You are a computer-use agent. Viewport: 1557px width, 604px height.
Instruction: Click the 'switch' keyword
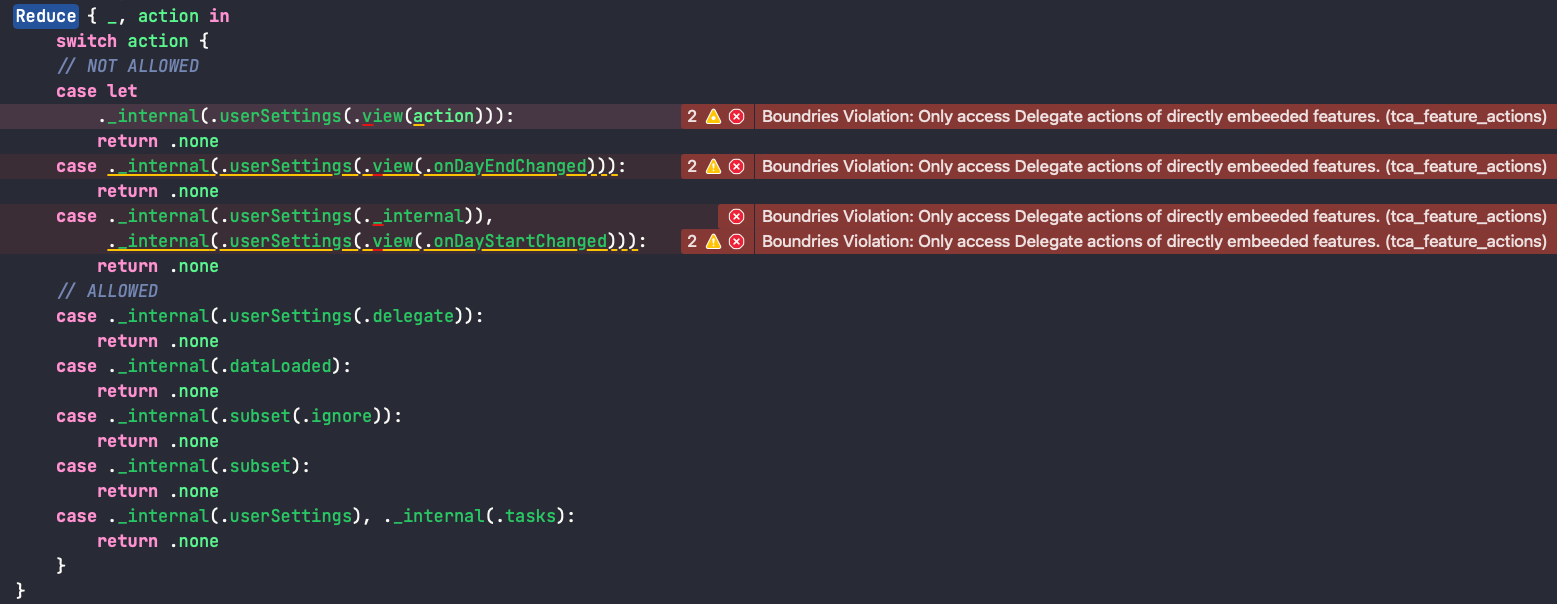point(86,41)
